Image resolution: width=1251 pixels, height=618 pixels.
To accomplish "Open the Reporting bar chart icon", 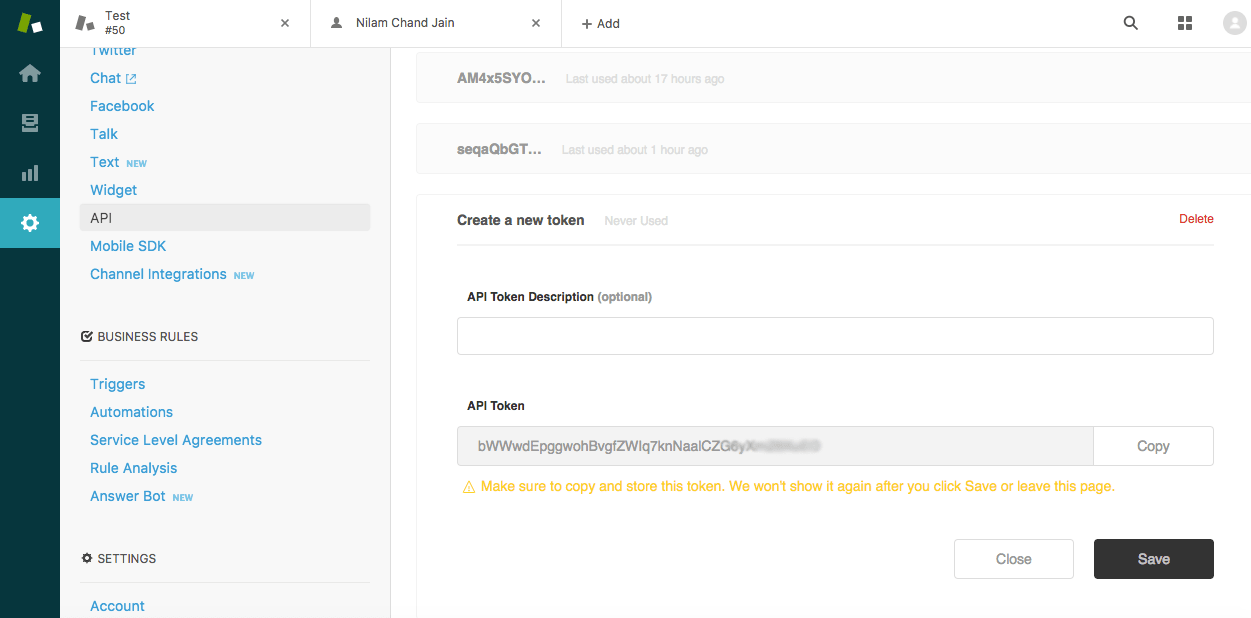I will (x=30, y=173).
